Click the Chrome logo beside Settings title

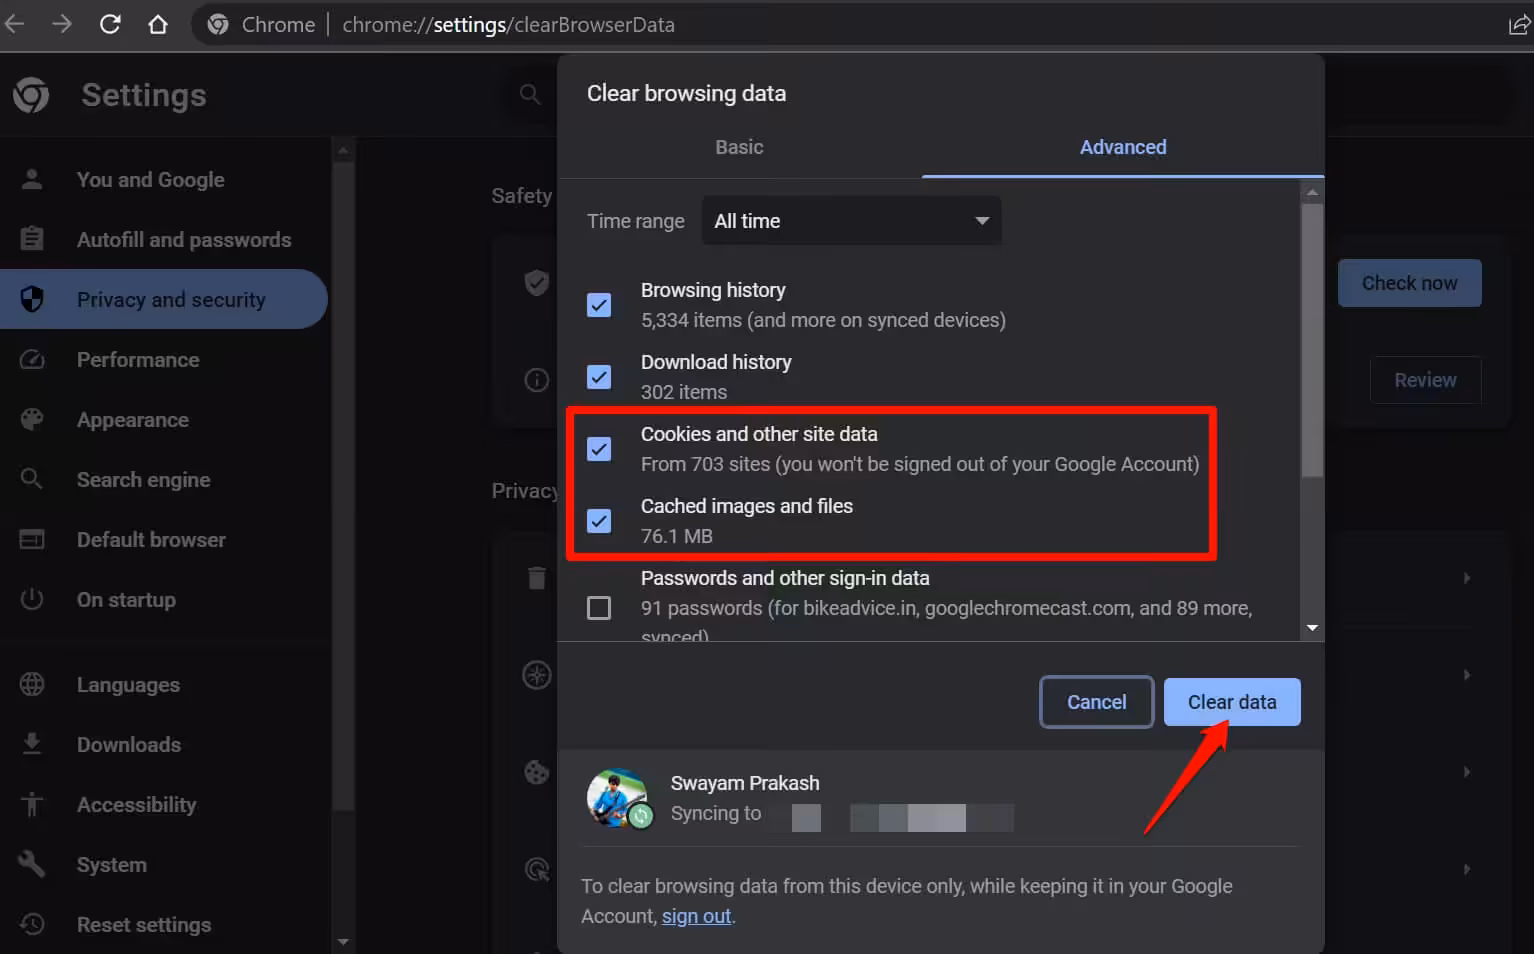pos(31,95)
